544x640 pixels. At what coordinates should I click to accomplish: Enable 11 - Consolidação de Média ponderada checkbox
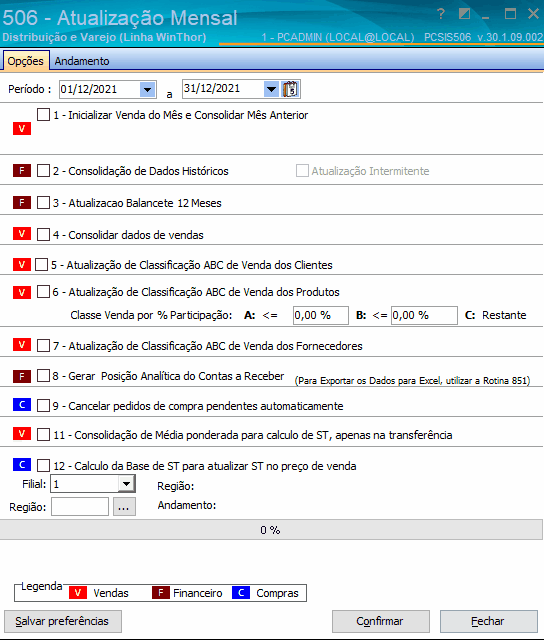pyautogui.click(x=43, y=435)
